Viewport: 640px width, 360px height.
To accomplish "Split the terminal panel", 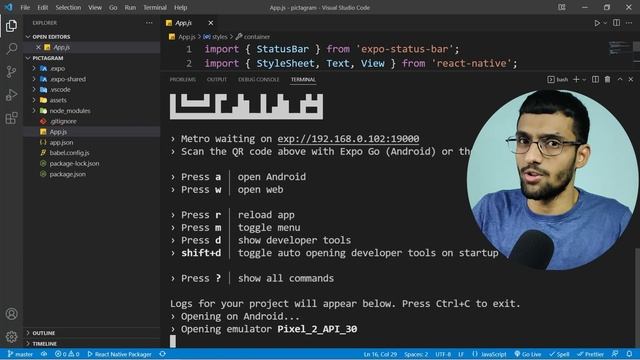I will [596, 79].
